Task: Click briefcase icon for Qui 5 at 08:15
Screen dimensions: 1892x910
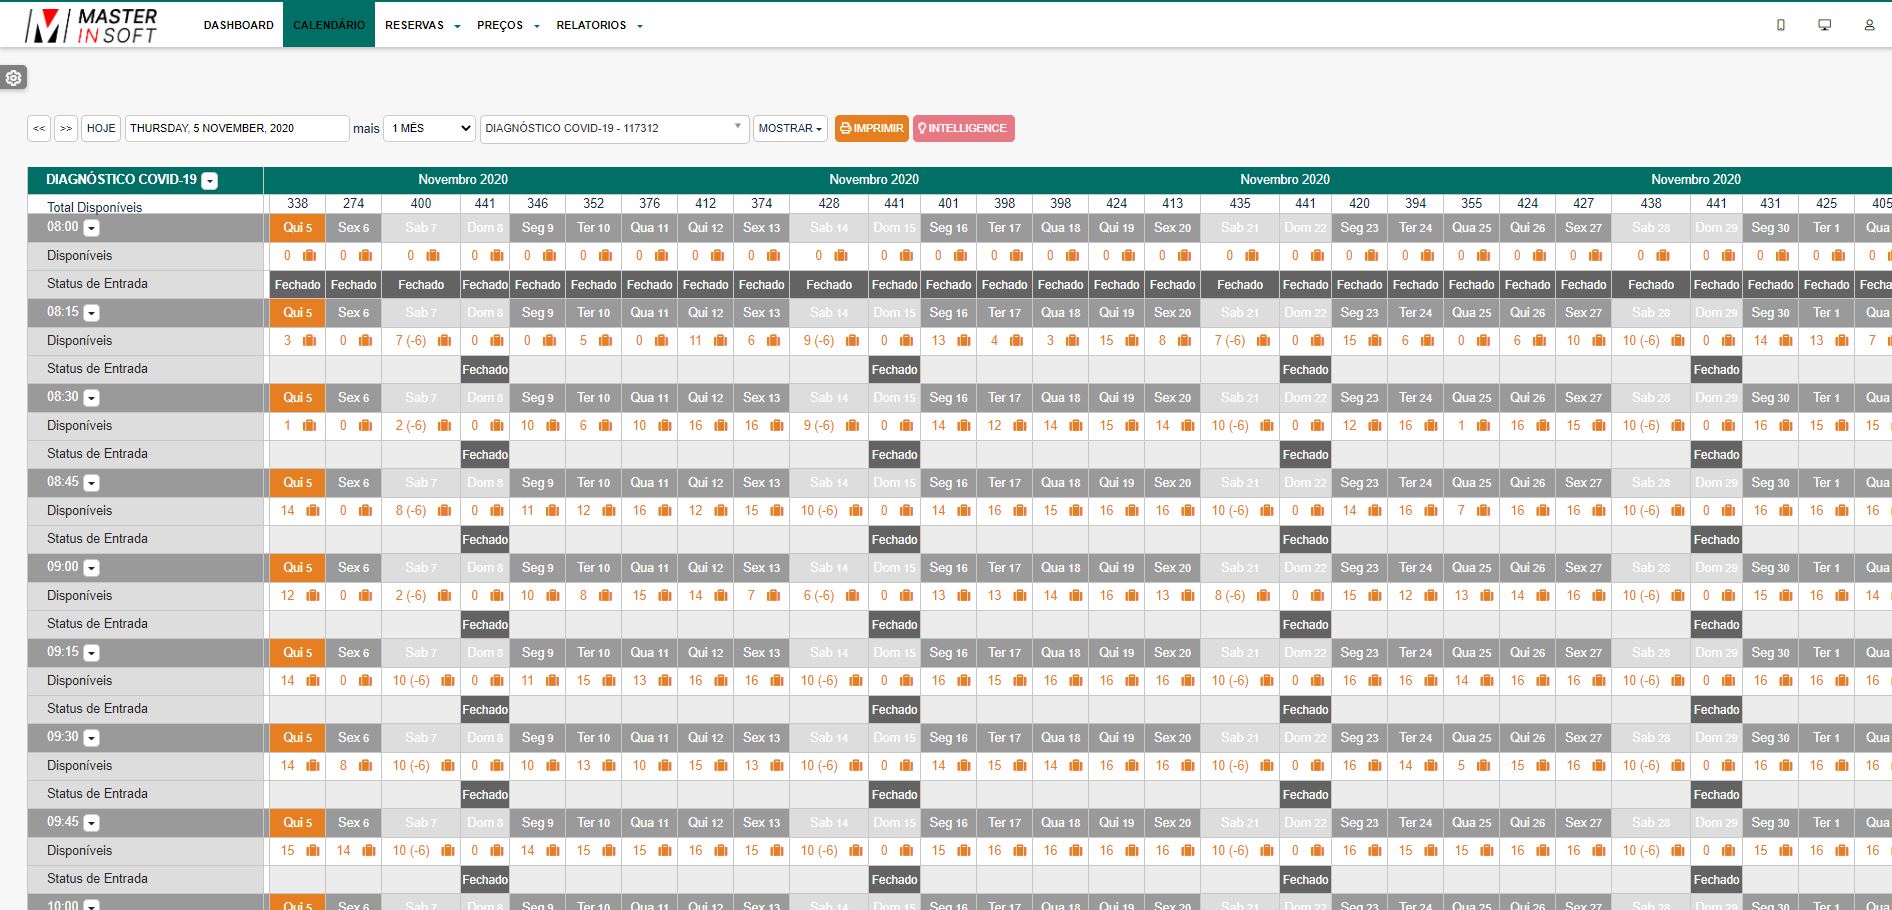Action: 310,341
